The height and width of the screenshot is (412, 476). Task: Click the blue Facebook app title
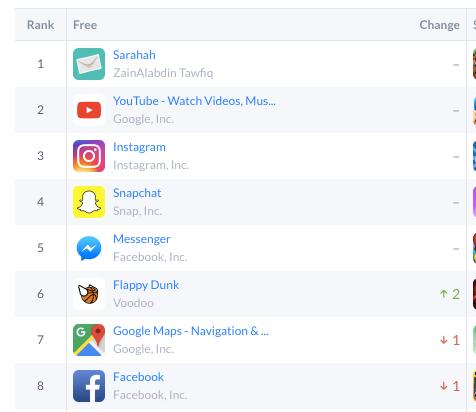coord(138,377)
